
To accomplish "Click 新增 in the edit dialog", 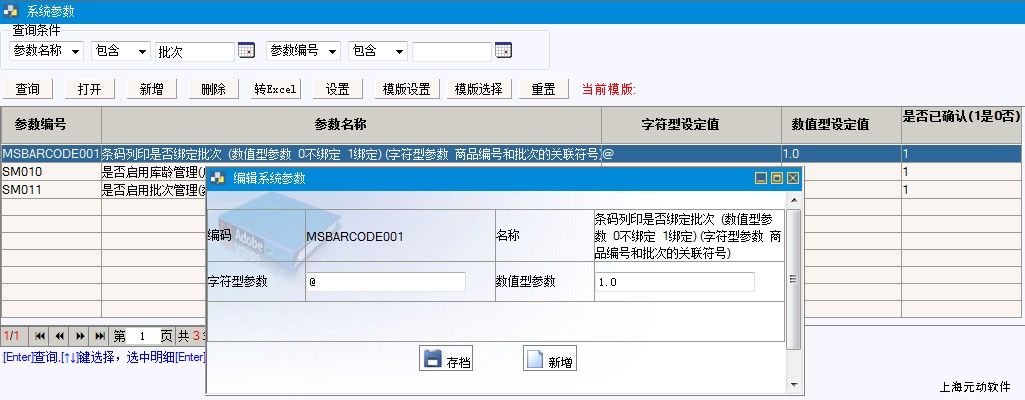I will (549, 360).
